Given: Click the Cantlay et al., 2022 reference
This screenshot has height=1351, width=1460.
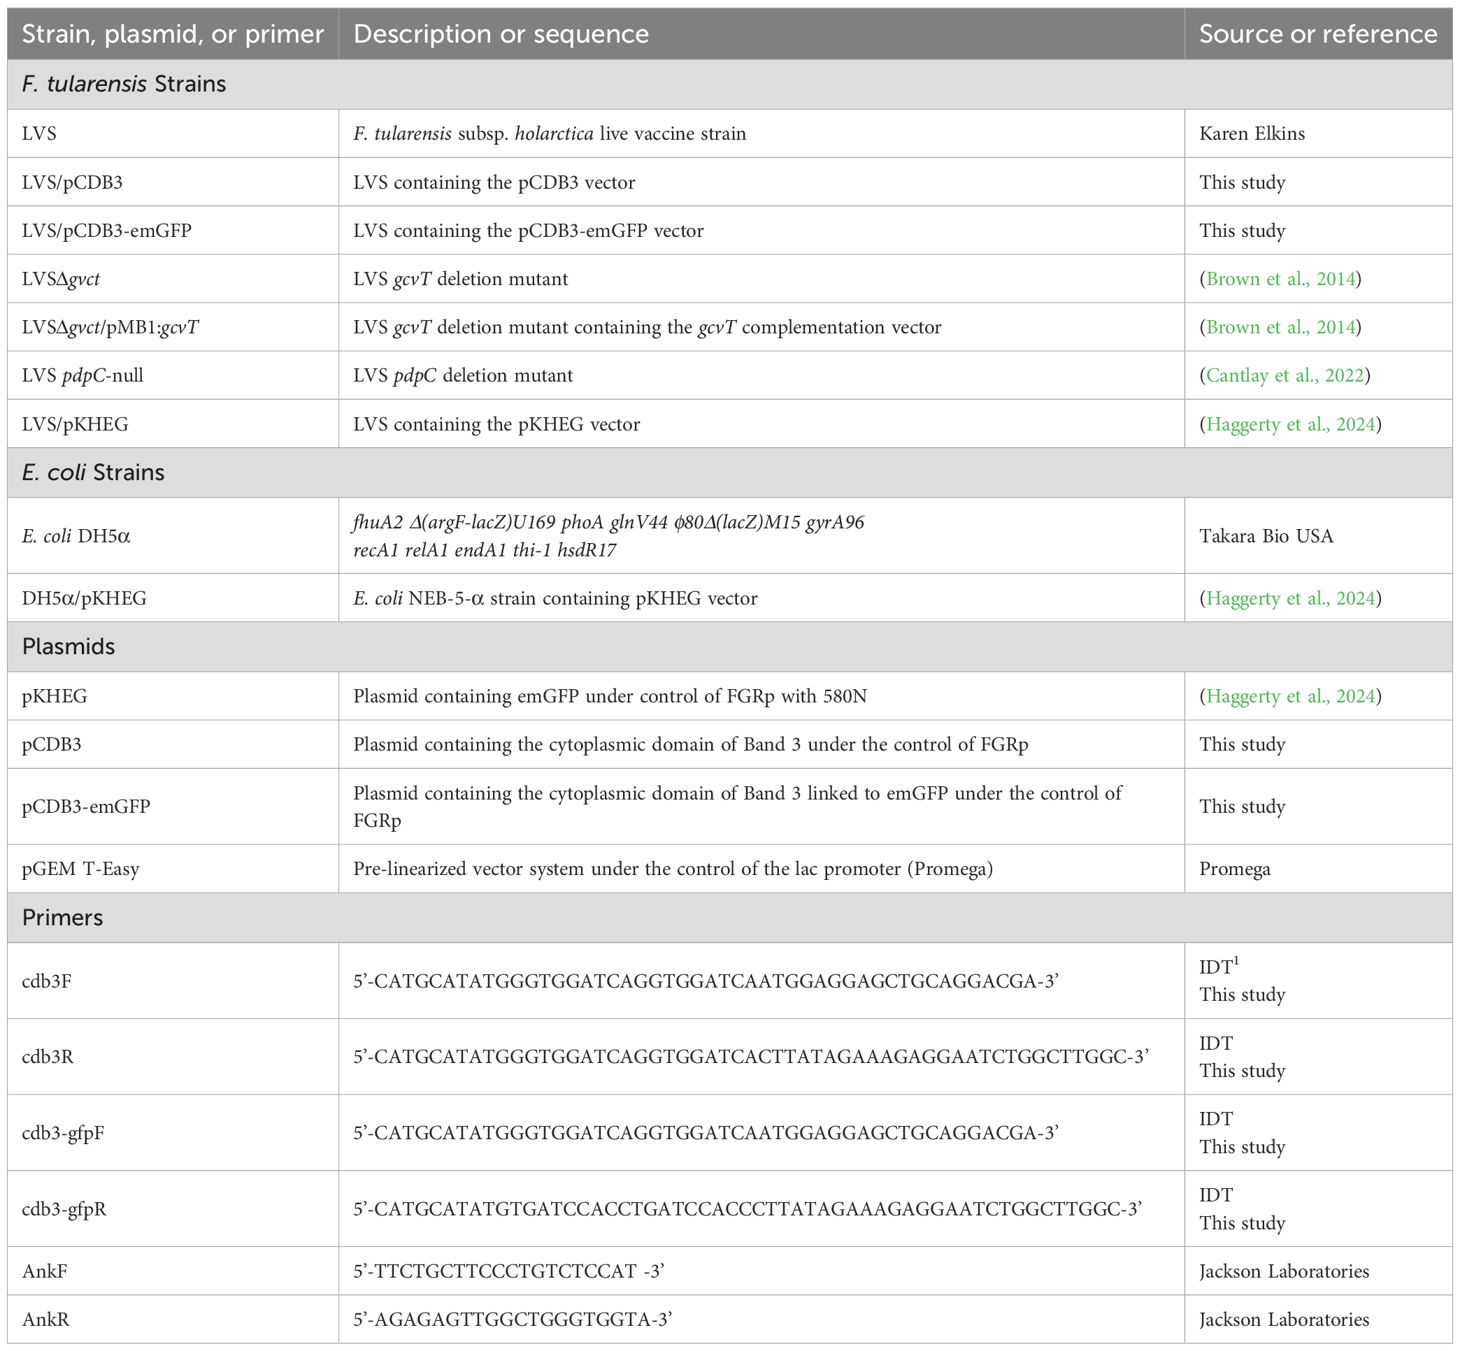Looking at the screenshot, I should click(1285, 376).
